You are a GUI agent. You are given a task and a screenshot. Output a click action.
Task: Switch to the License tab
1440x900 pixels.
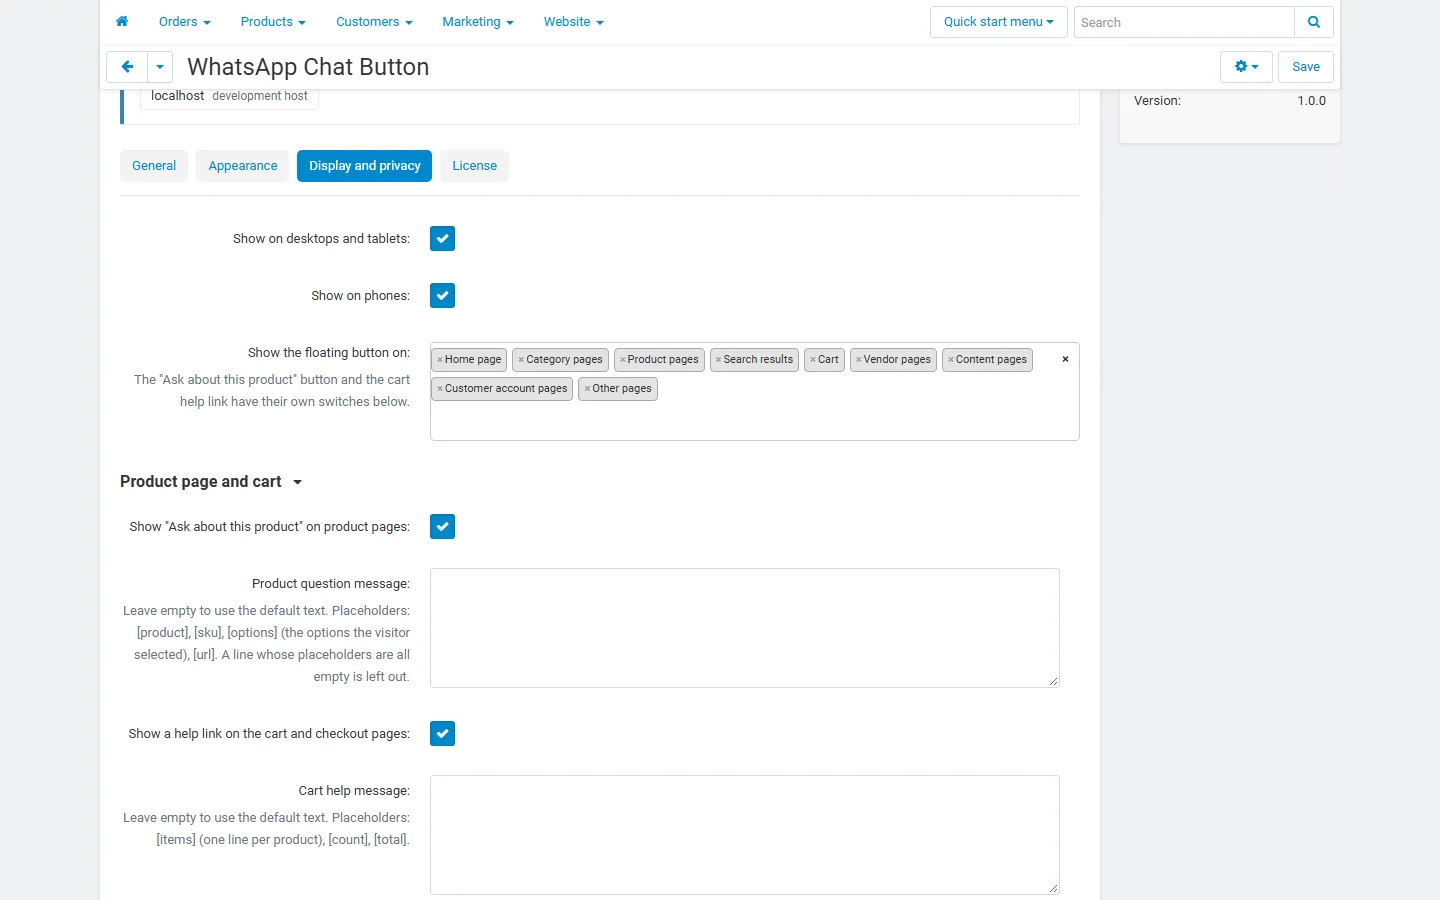pyautogui.click(x=475, y=166)
